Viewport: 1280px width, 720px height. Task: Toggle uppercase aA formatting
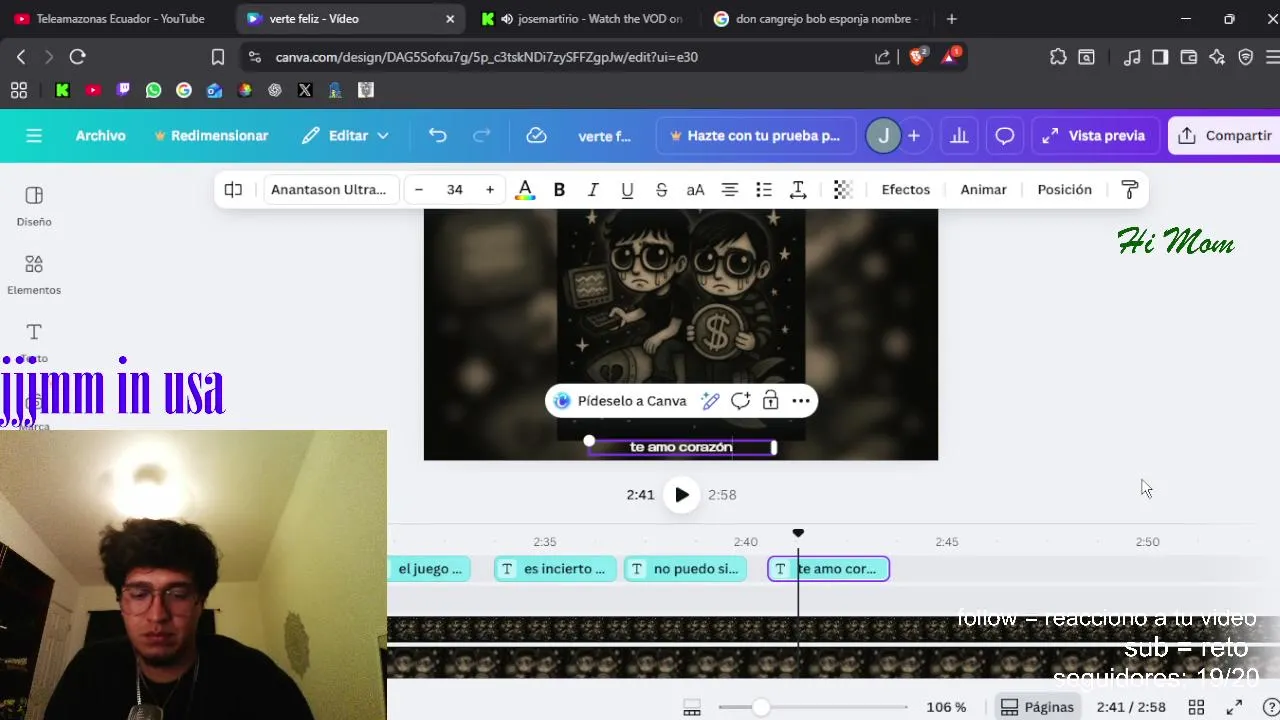tap(695, 189)
